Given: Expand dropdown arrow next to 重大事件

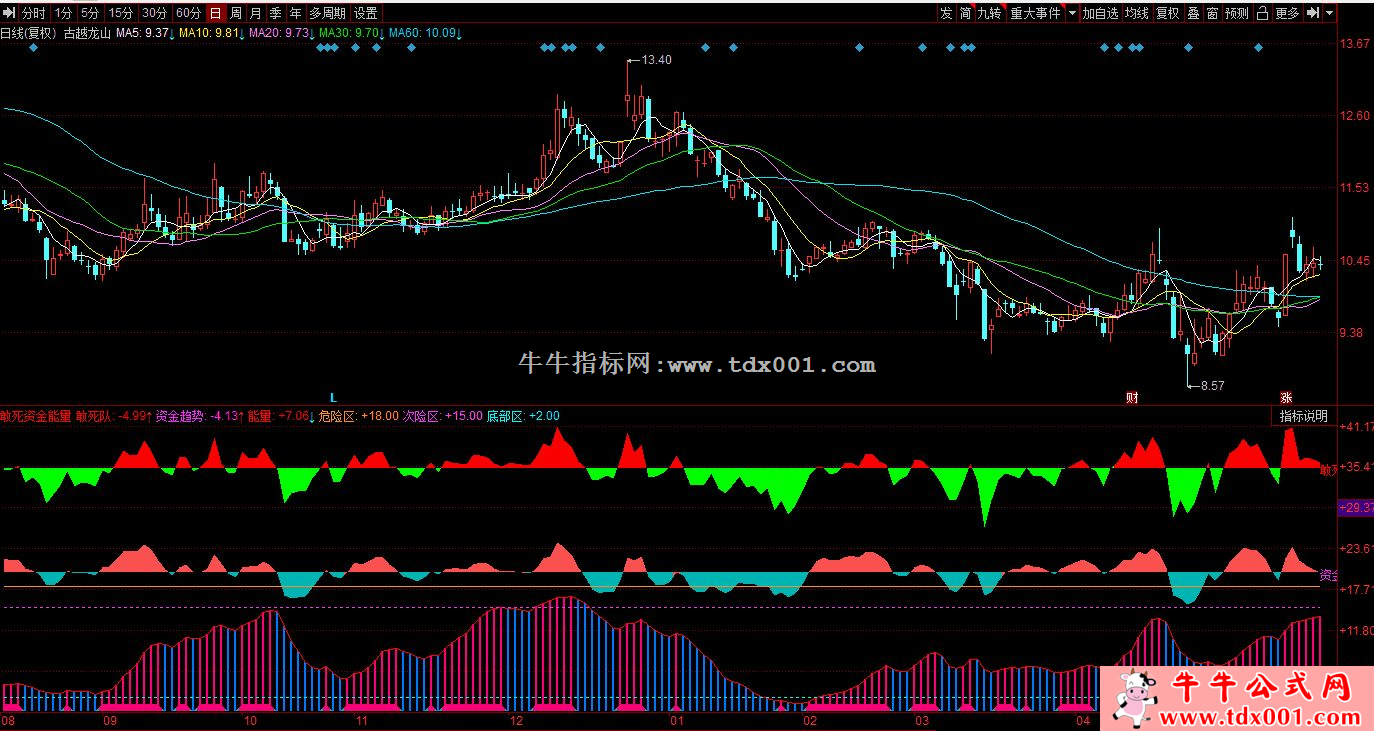Looking at the screenshot, I should coord(1072,13).
